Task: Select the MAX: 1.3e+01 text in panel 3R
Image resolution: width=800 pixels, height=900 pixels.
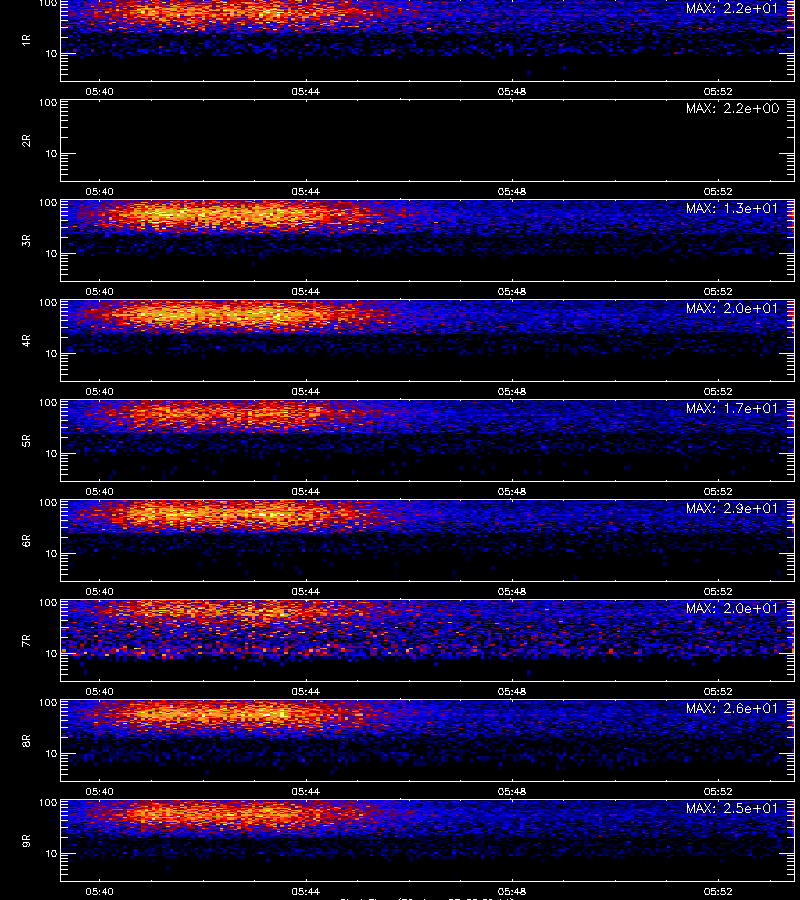Action: (x=732, y=208)
